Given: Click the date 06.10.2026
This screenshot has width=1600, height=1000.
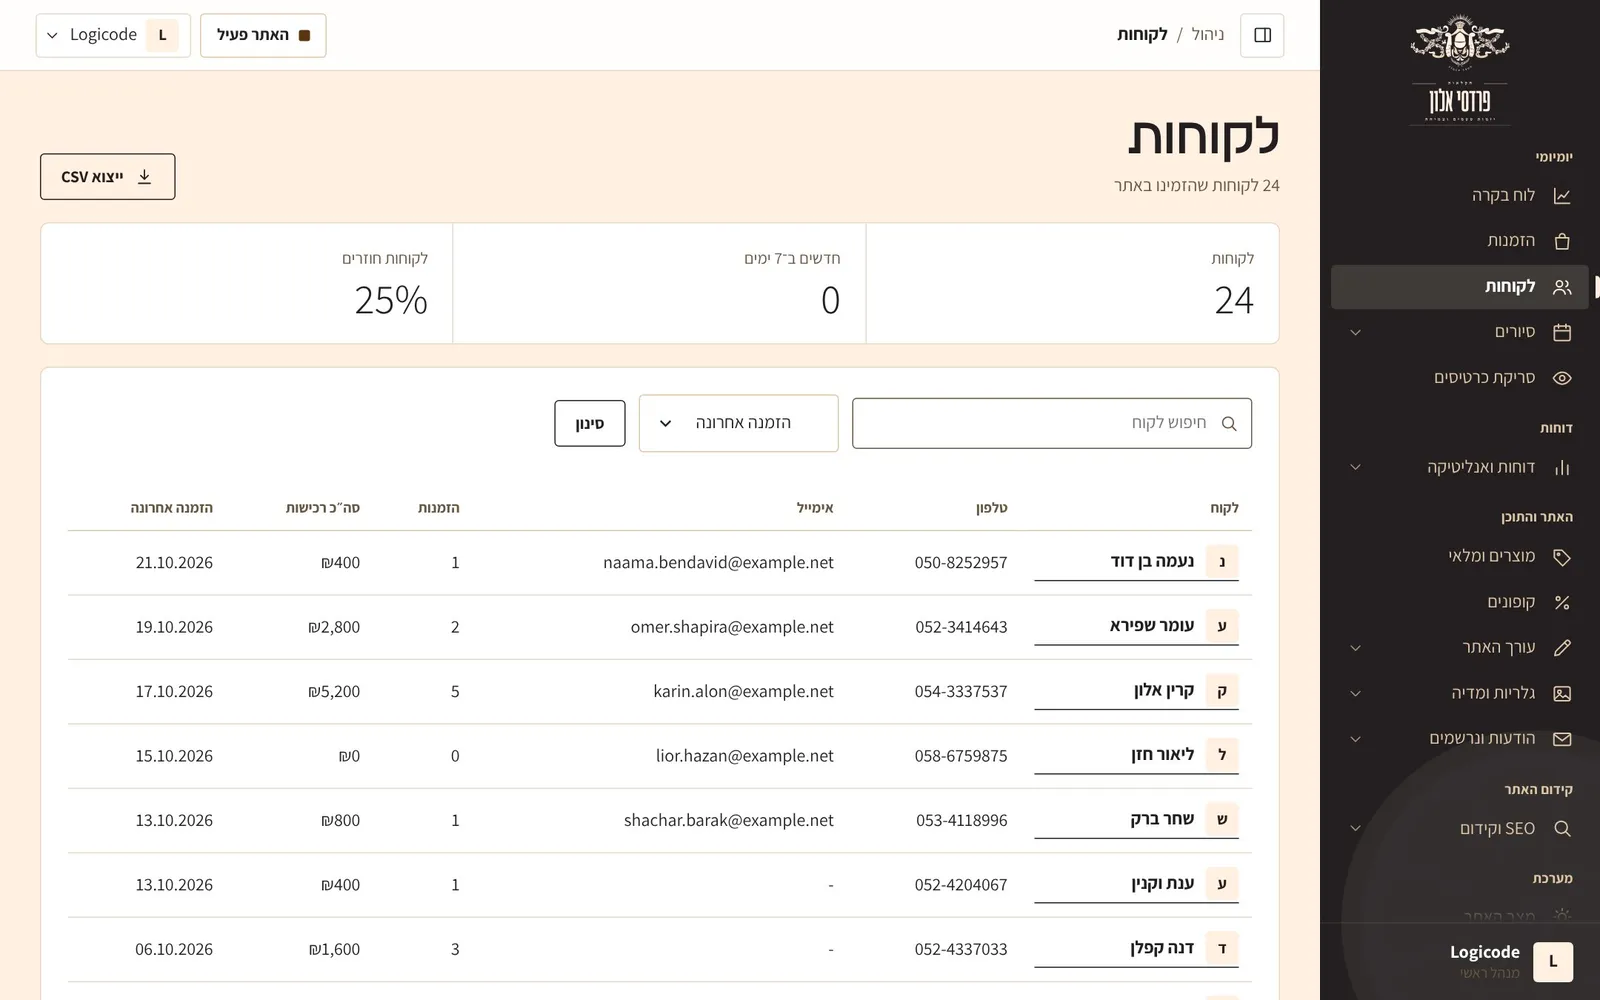Looking at the screenshot, I should pyautogui.click(x=174, y=949).
